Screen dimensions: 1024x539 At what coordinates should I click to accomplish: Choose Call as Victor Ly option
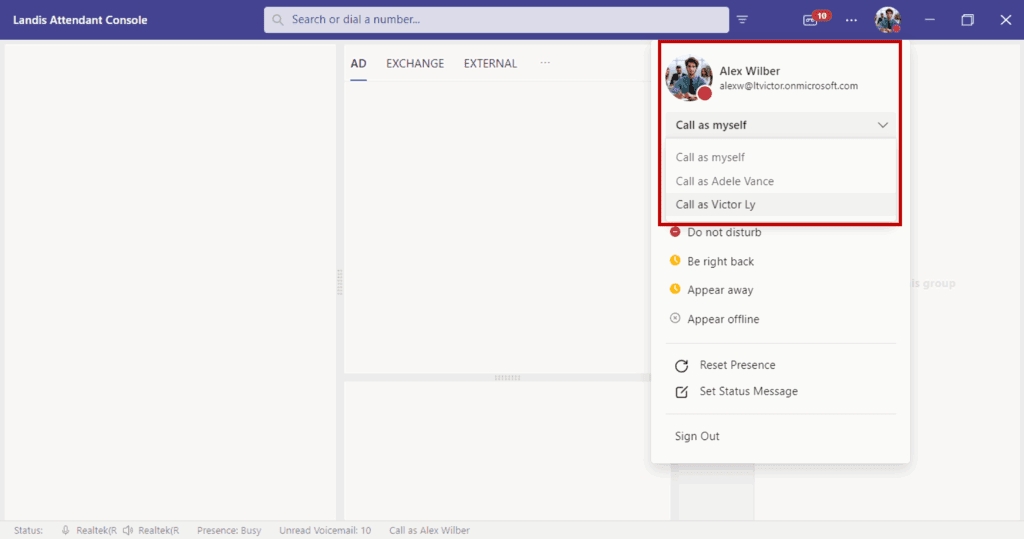tap(715, 205)
